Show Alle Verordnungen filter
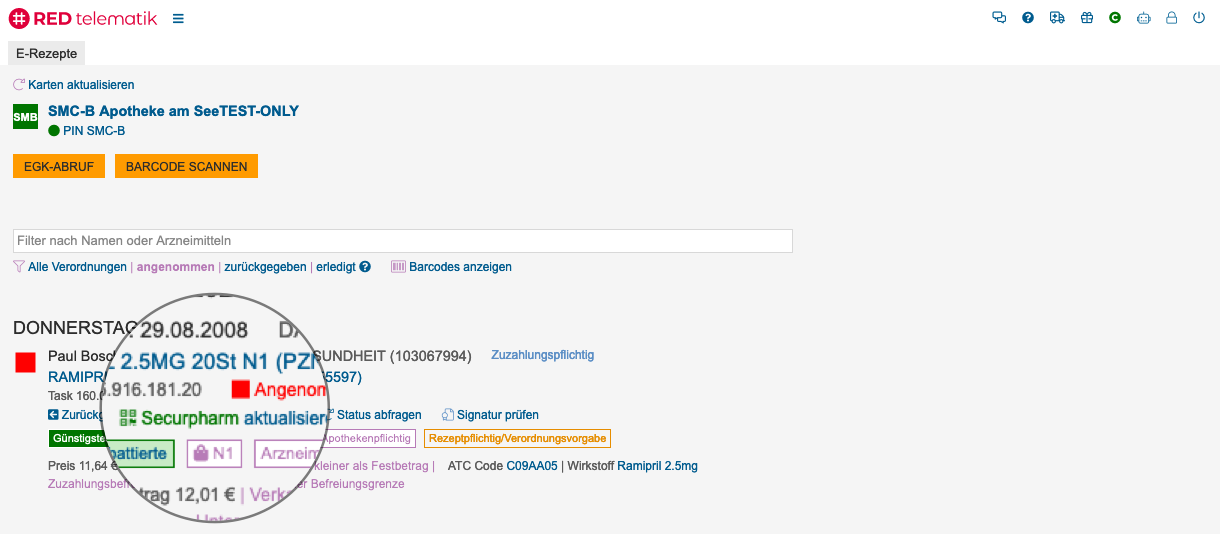1220x534 pixels. tap(77, 267)
